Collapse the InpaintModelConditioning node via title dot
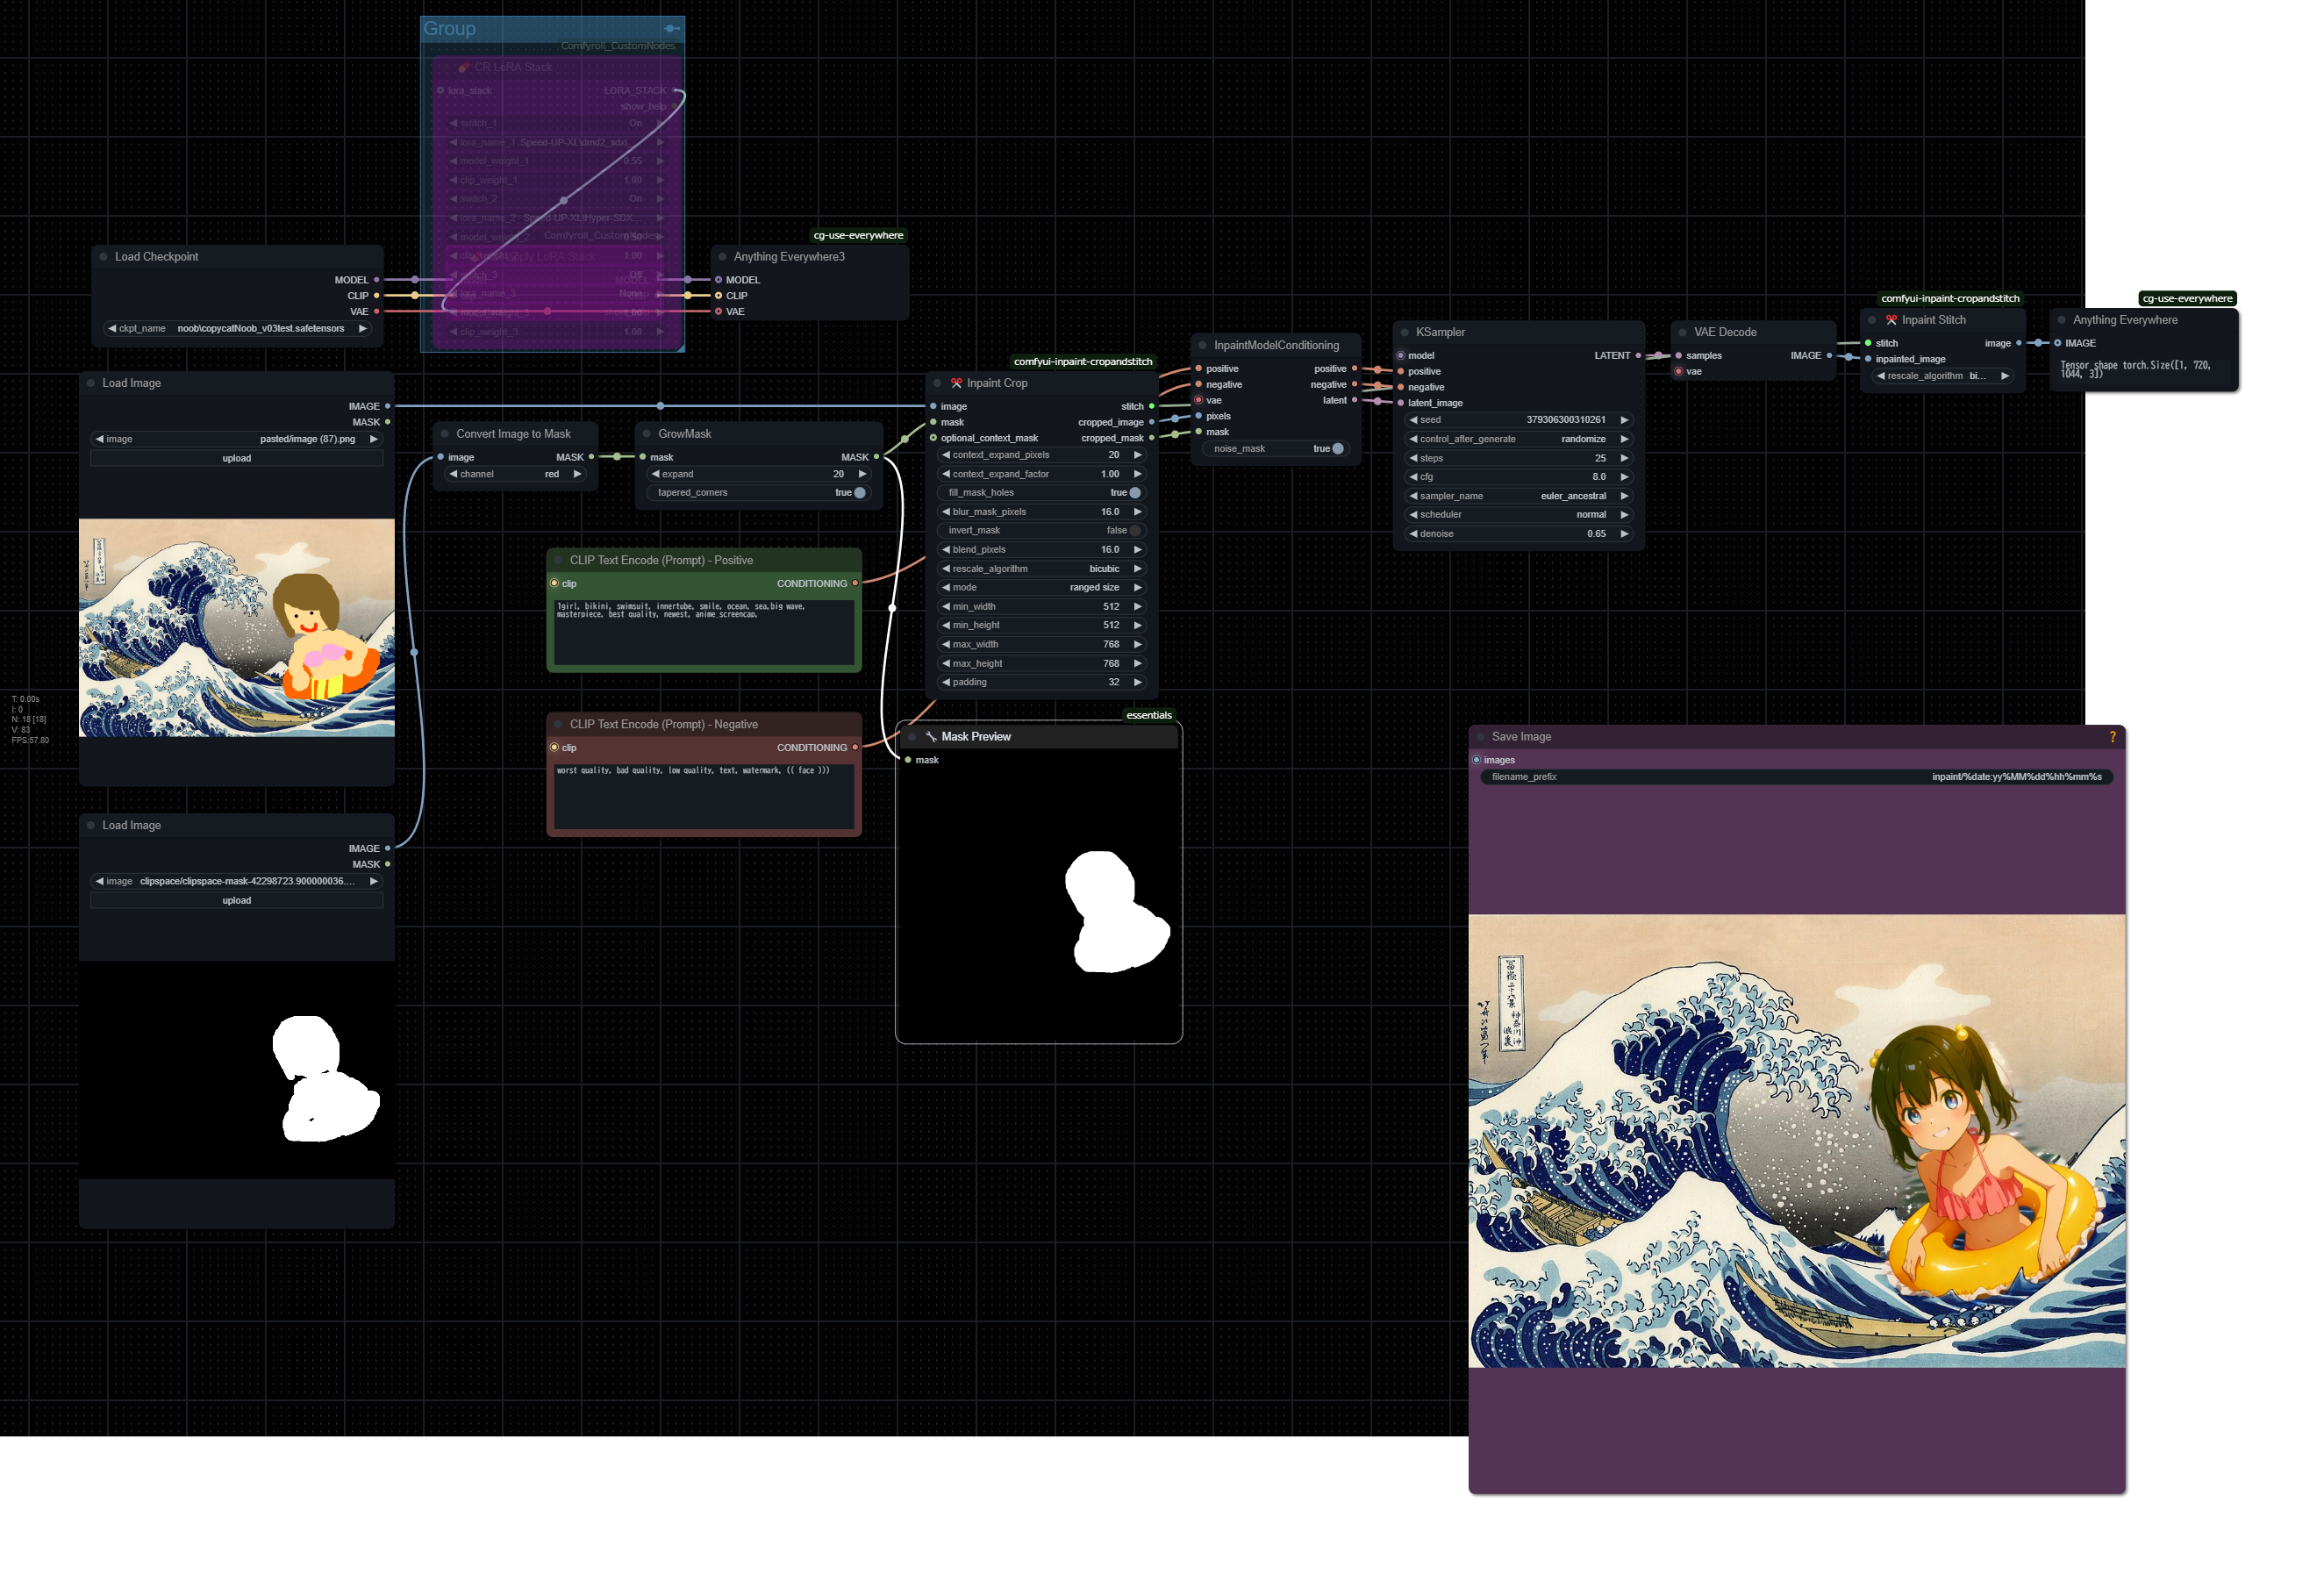Image resolution: width=2317 pixels, height=1596 pixels. (1203, 345)
